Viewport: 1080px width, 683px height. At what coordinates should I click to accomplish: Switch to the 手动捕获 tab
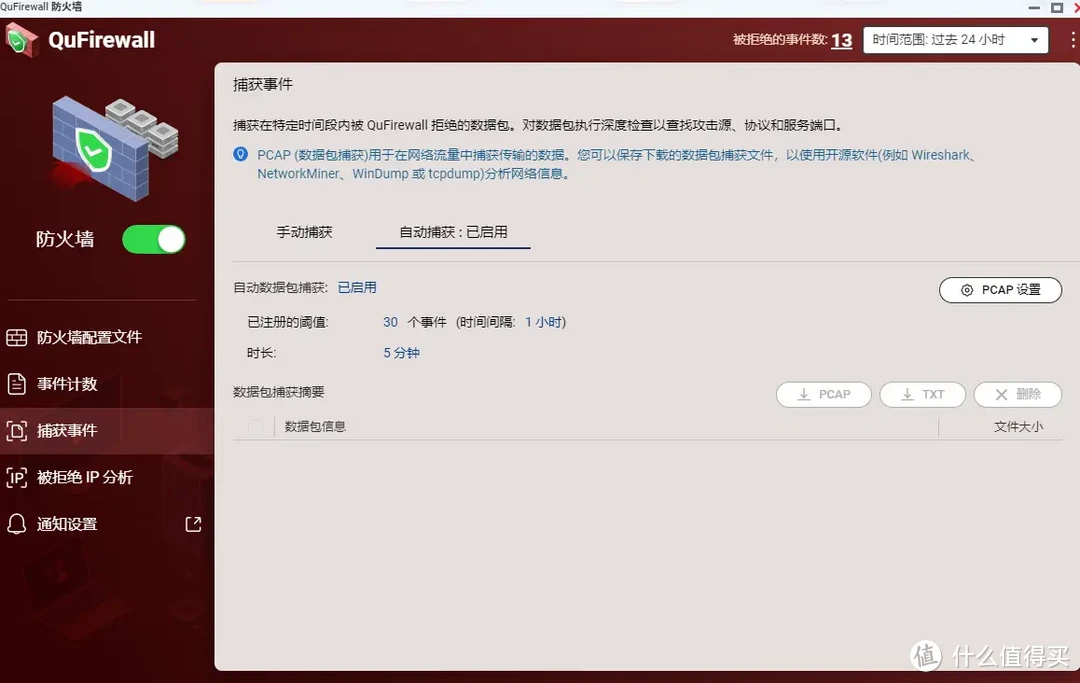point(304,232)
